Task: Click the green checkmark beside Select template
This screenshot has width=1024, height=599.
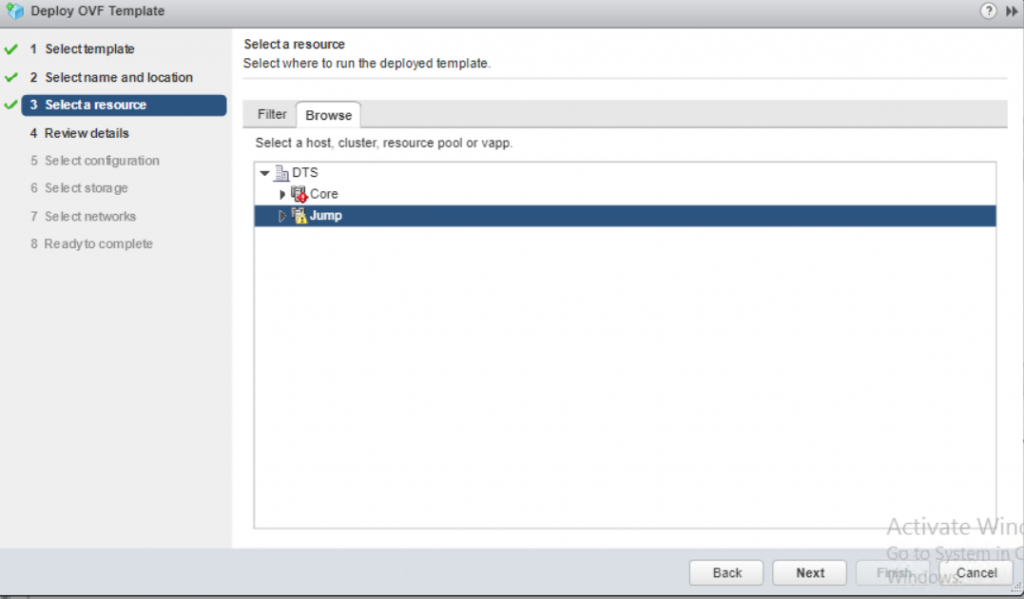Action: point(11,49)
